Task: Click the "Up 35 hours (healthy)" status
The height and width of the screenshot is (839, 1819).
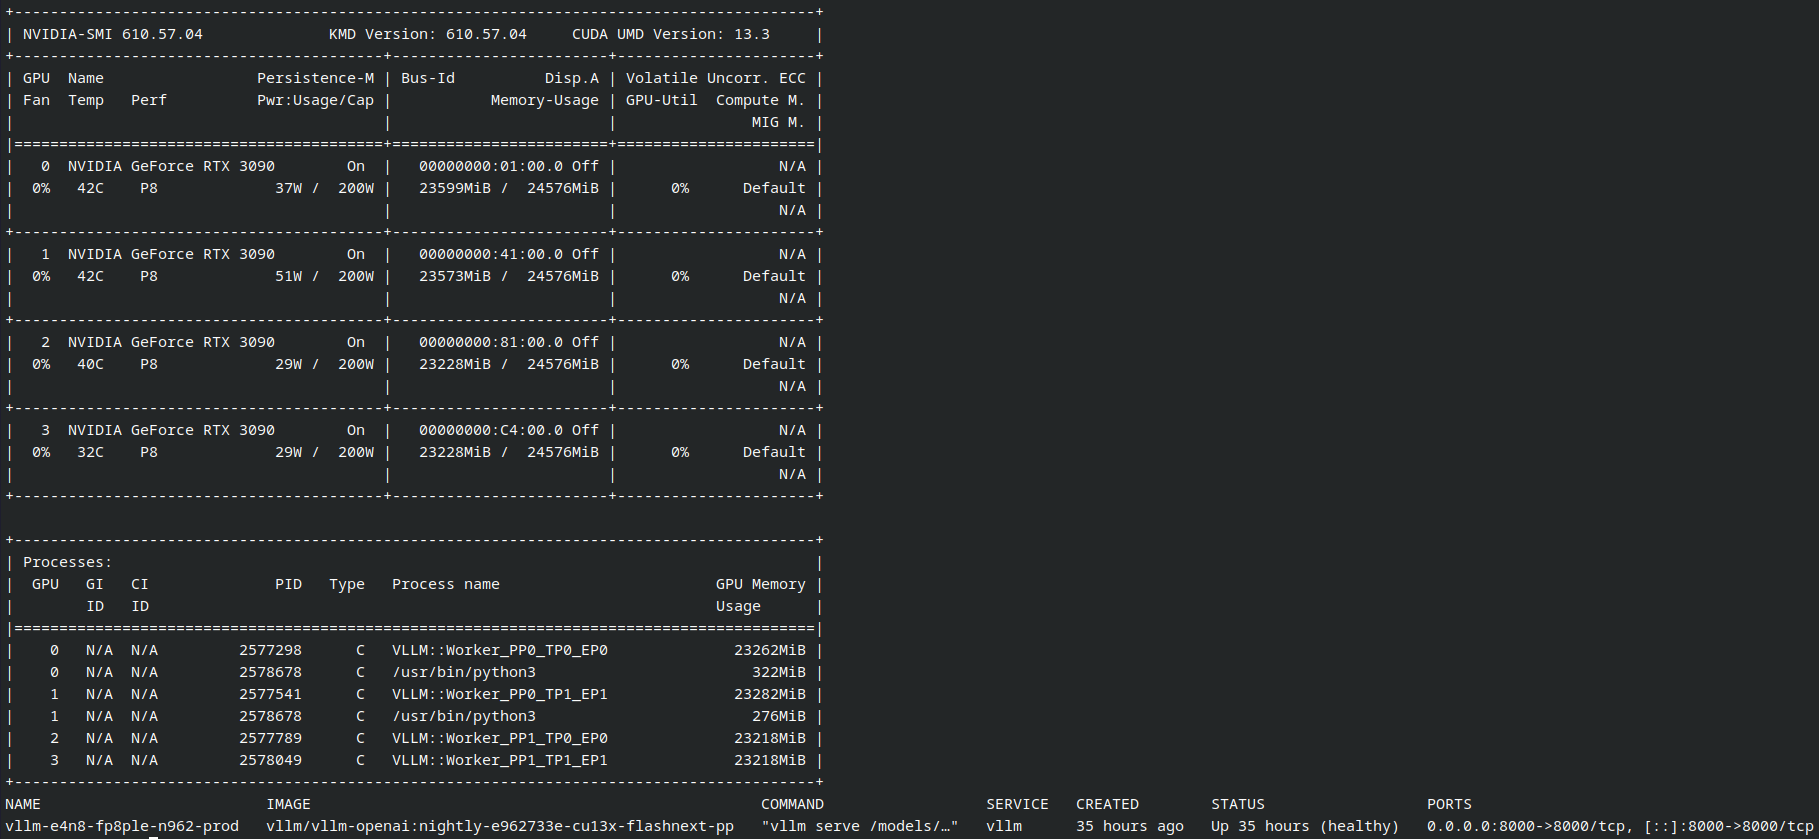Action: click(x=1305, y=826)
